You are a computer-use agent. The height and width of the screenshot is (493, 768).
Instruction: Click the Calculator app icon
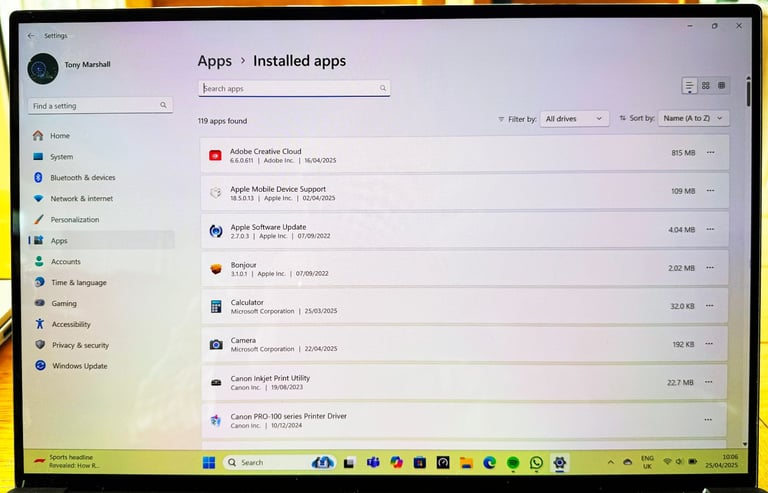216,306
